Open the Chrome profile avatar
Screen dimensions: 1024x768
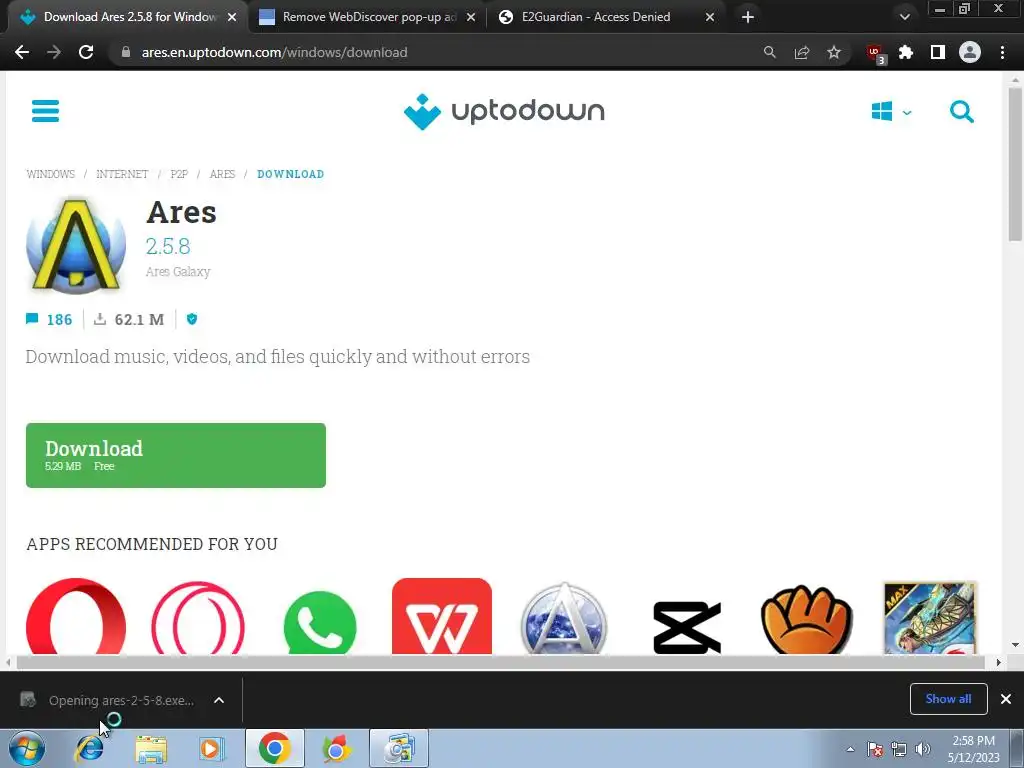coord(970,52)
